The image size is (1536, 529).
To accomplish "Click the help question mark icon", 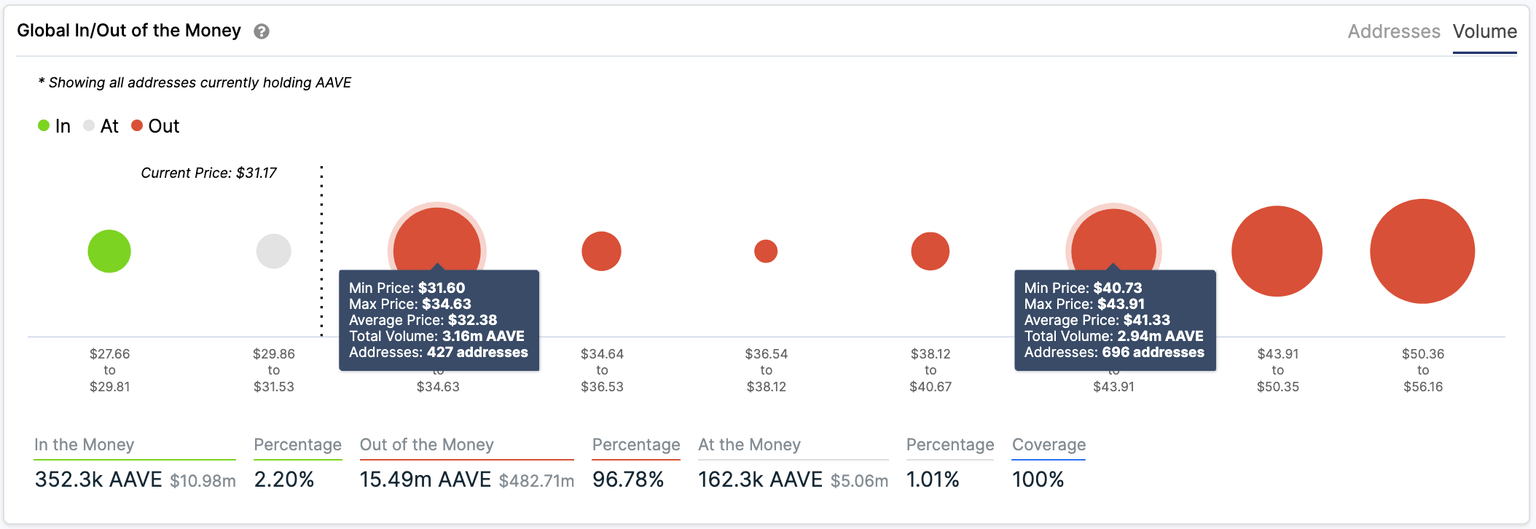I will click(x=261, y=32).
